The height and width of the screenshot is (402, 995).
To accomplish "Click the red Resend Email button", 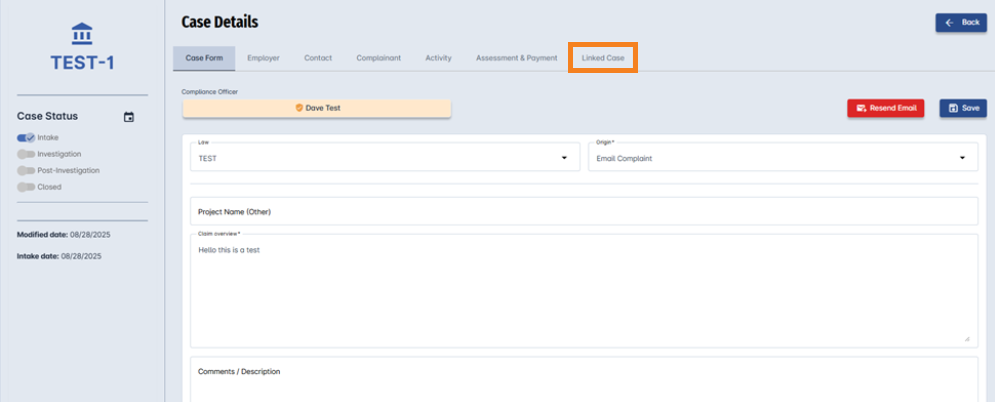I will click(x=886, y=108).
